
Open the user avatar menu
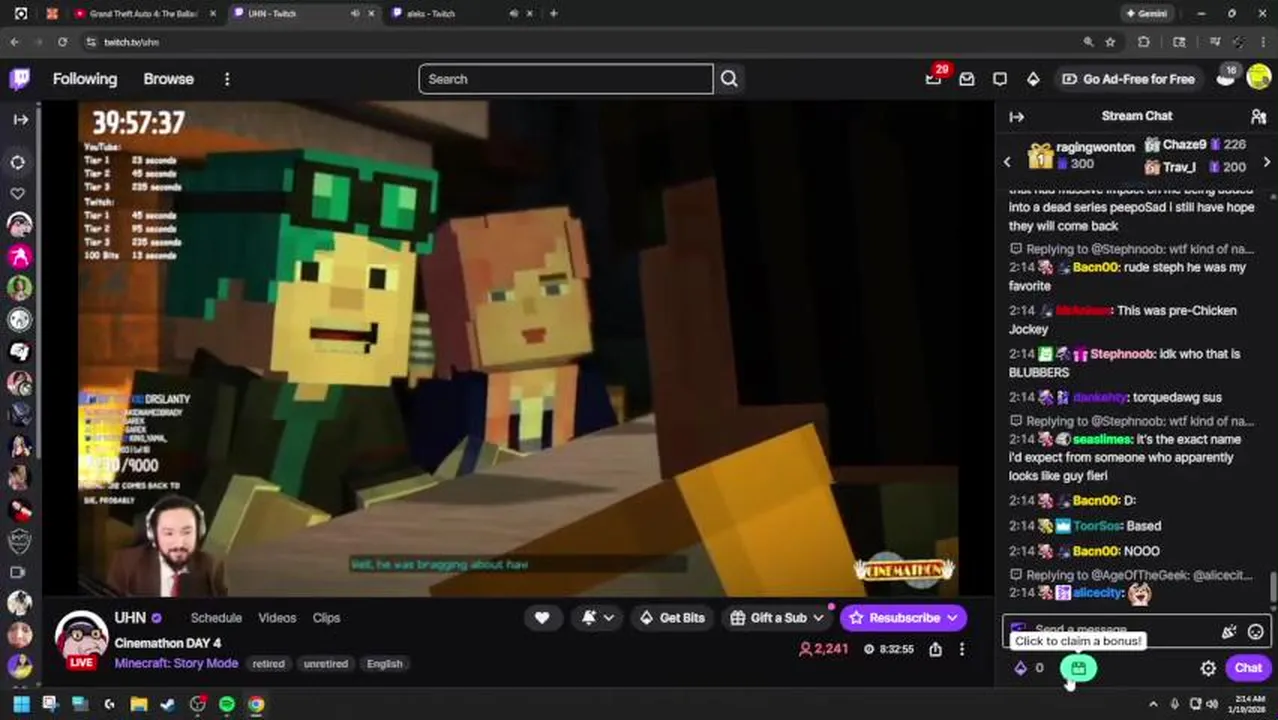[1259, 79]
